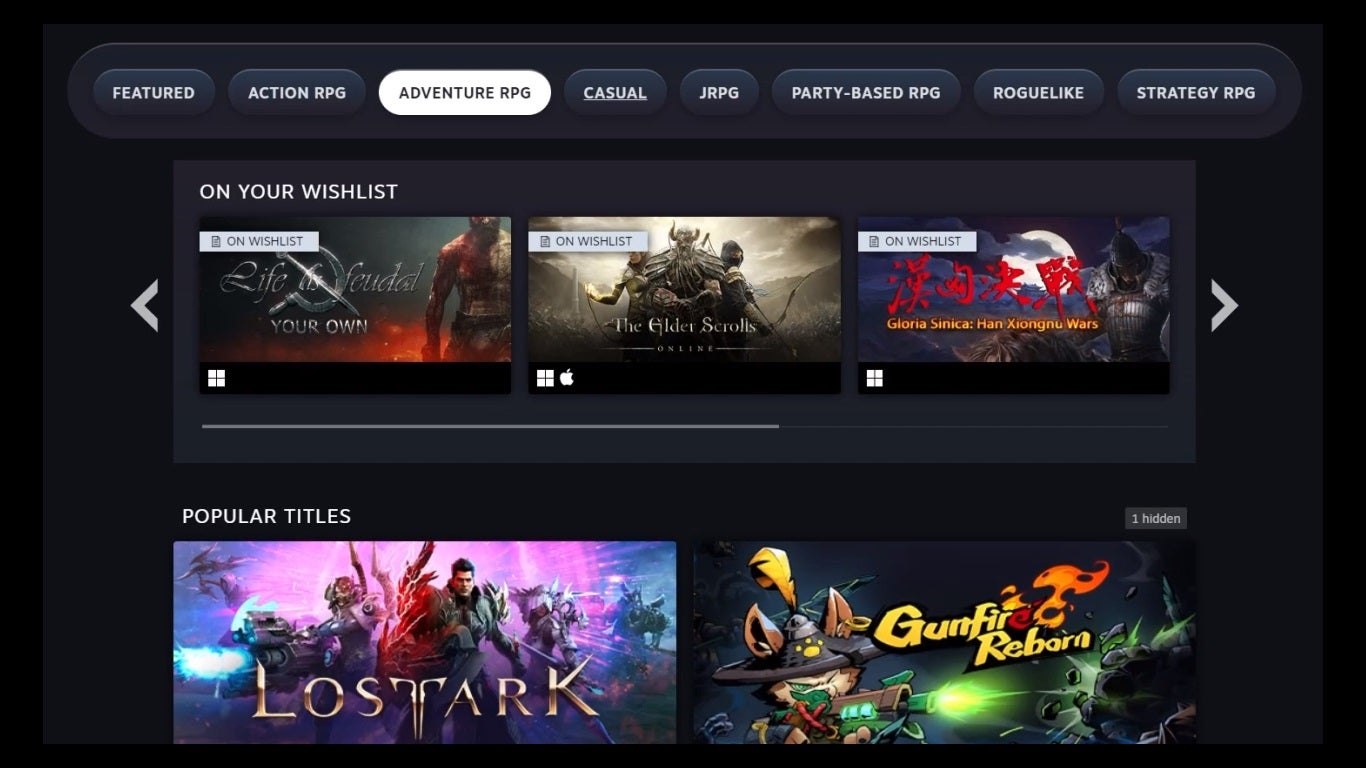The height and width of the screenshot is (768, 1366).
Task: Click Apple icon under Elder Scrolls Online
Action: (567, 377)
